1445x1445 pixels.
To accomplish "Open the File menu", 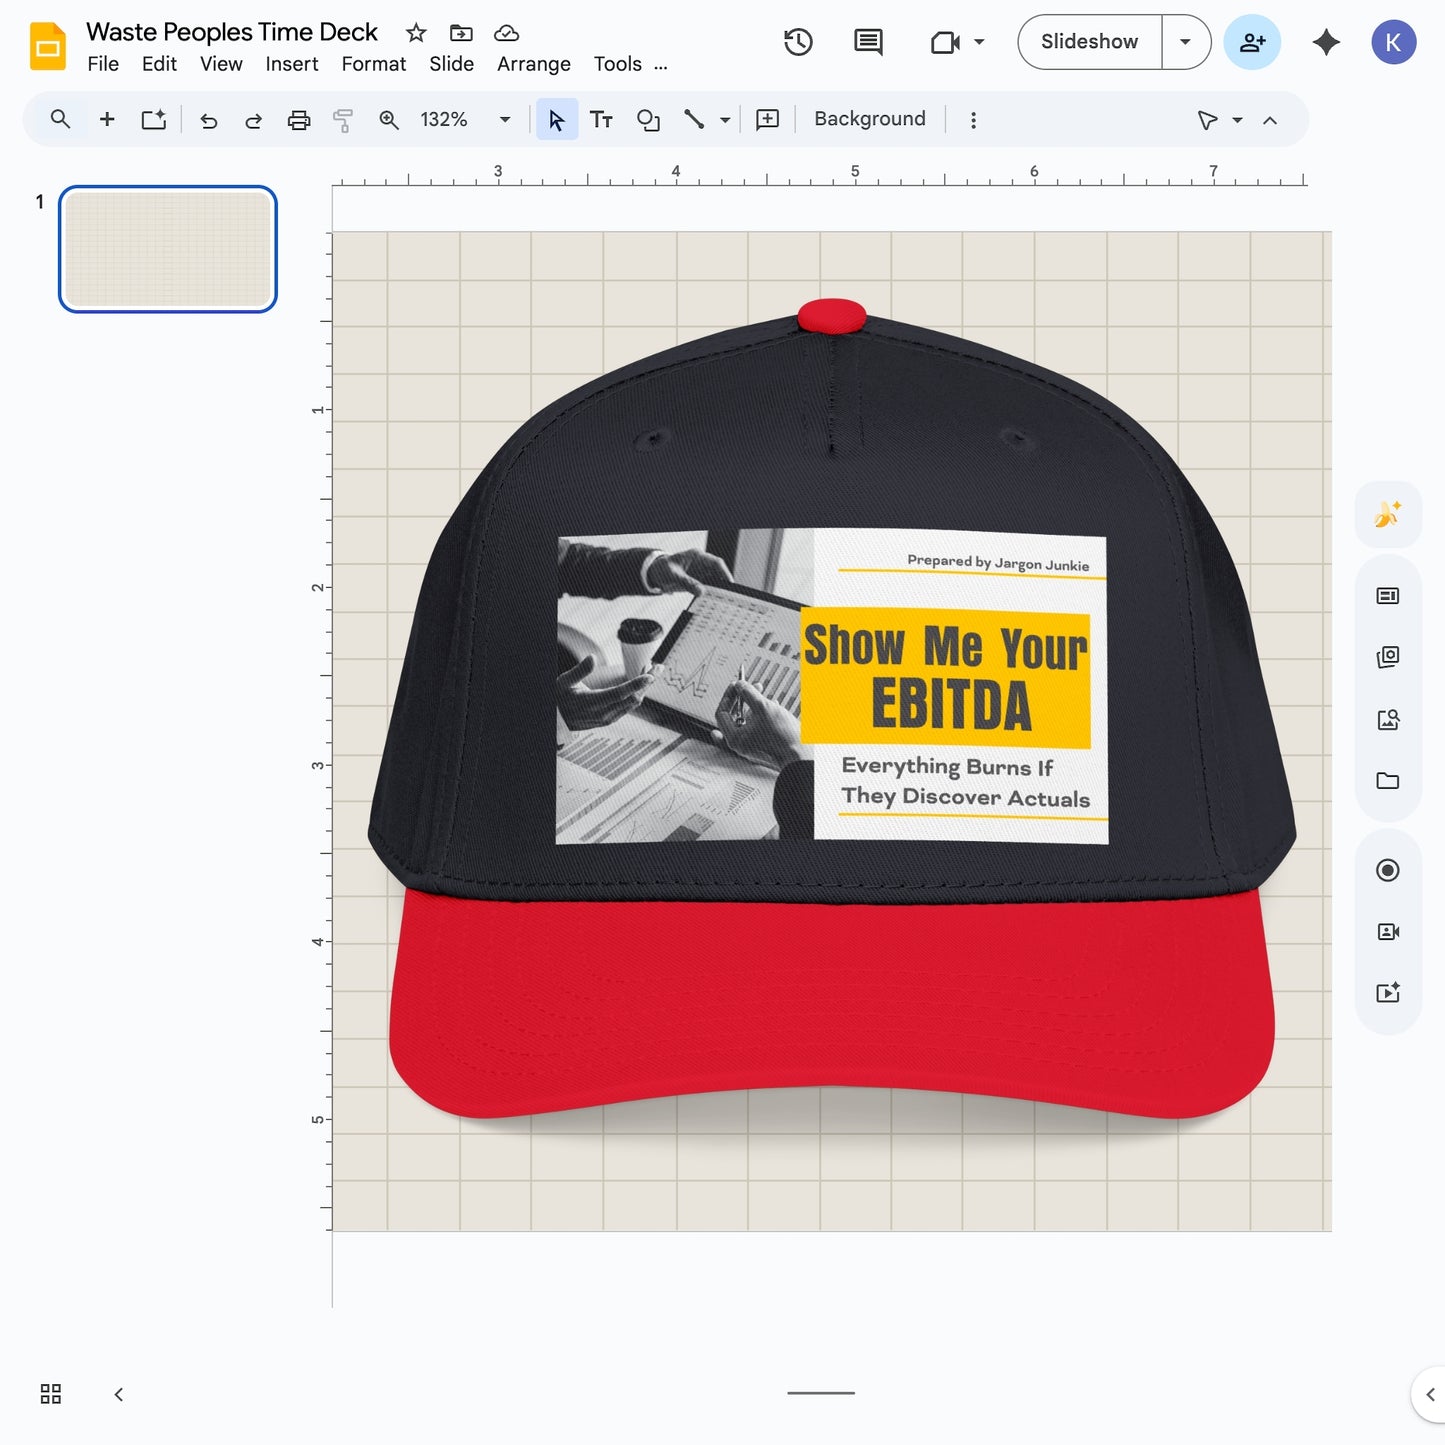I will 103,64.
